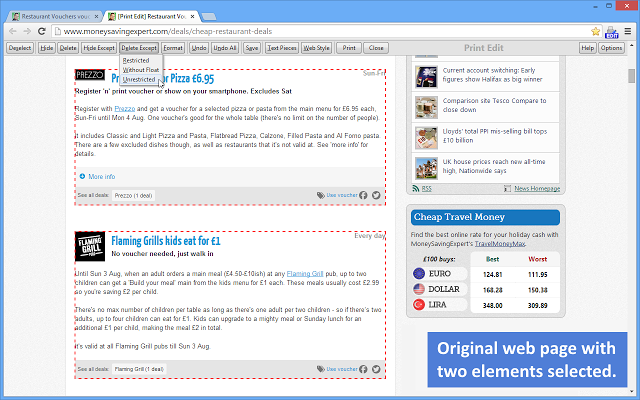Reload the page with refresh icon
Screen dimensions: 640x400
[42, 31]
